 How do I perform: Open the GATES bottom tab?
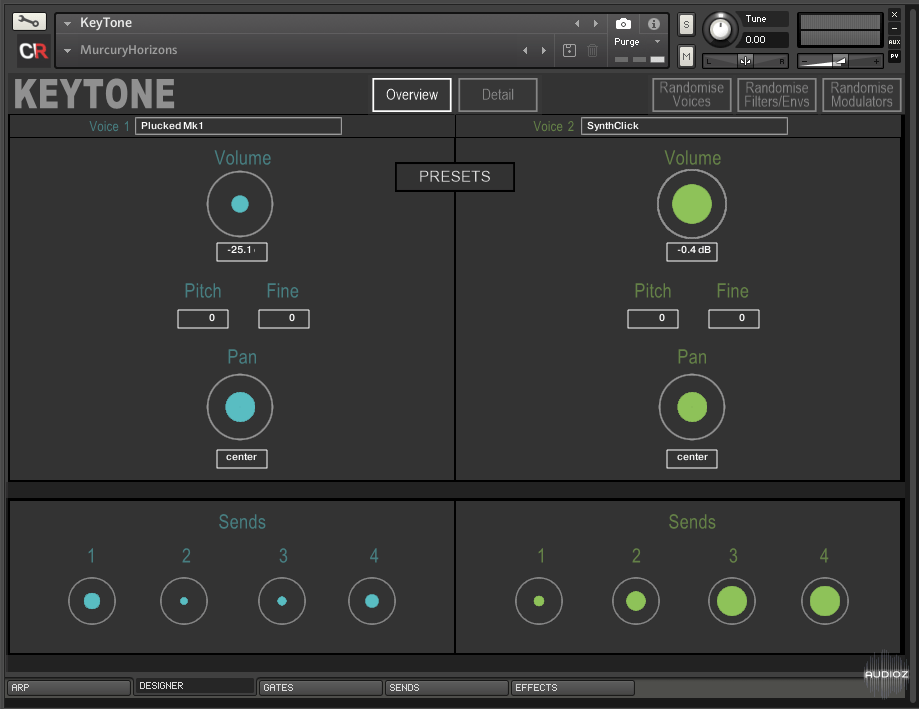[x=321, y=687]
